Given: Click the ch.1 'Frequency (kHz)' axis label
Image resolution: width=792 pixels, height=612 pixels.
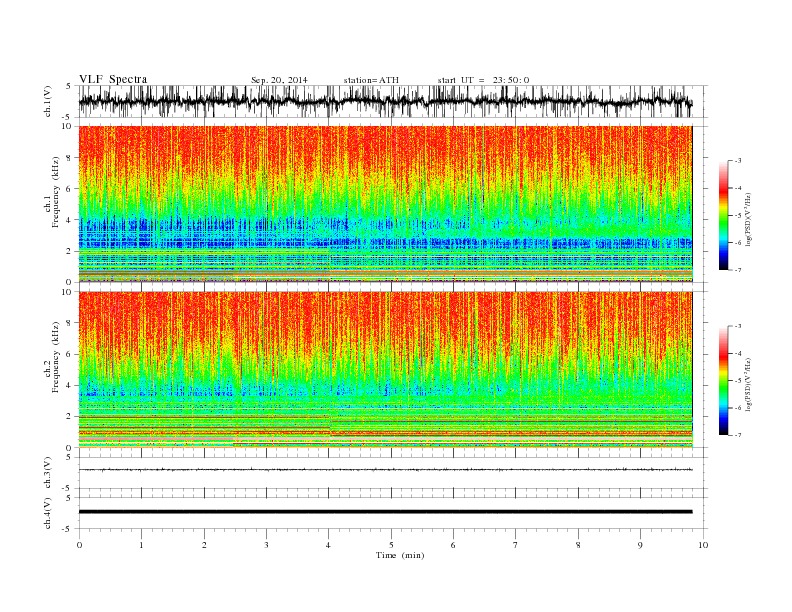Looking at the screenshot, I should click(x=55, y=192).
